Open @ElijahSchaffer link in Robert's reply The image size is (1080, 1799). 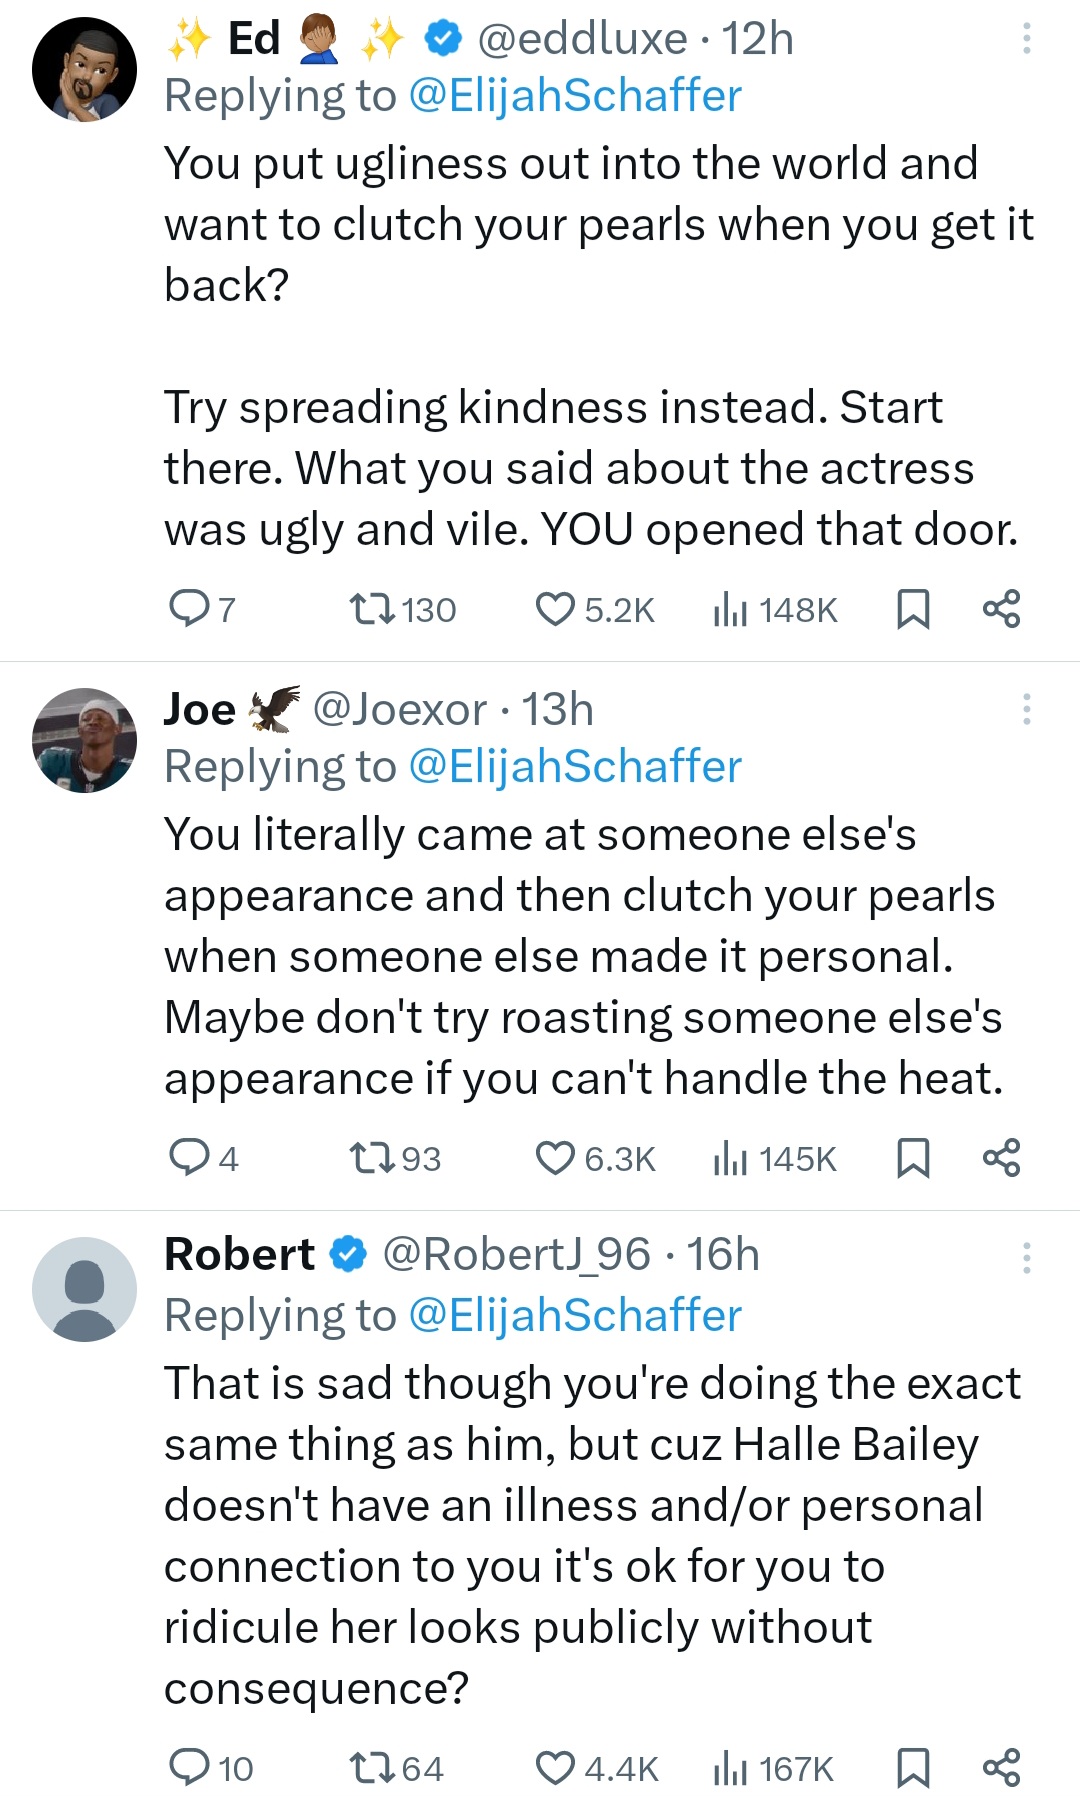click(x=575, y=1315)
